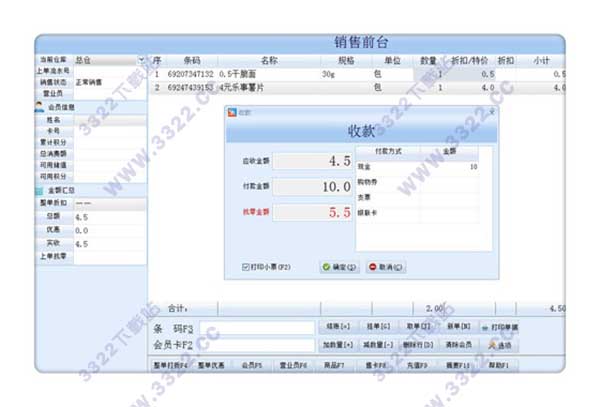Click the 取单[Z] retrieve order button

coord(418,327)
